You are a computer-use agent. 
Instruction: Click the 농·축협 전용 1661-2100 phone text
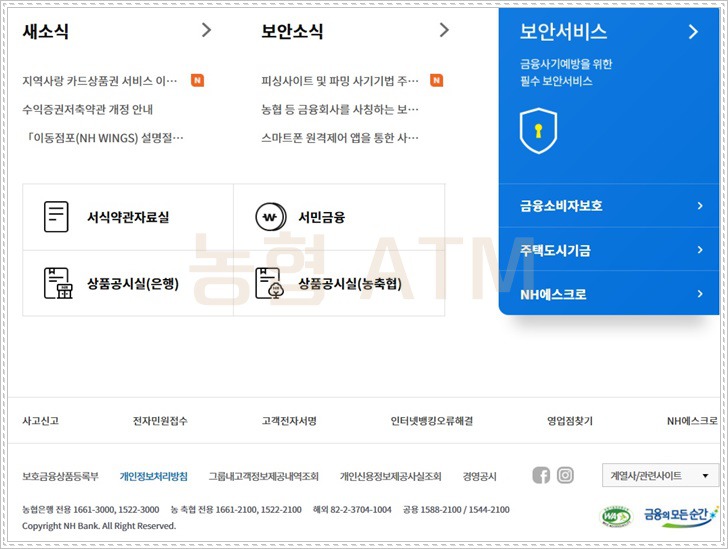point(236,510)
